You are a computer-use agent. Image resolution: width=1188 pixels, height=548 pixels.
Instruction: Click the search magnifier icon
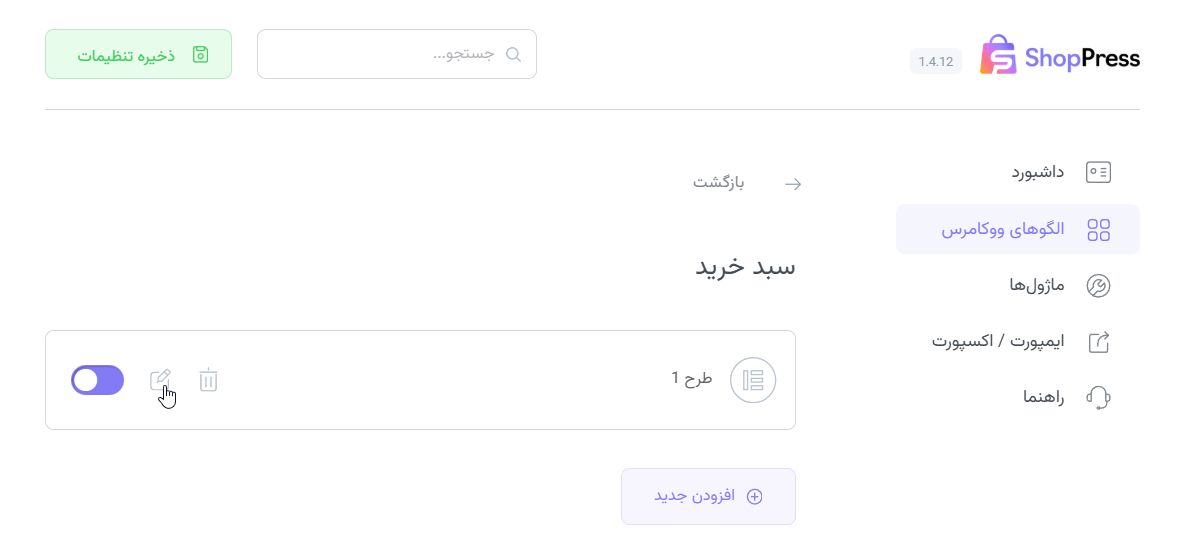(514, 54)
